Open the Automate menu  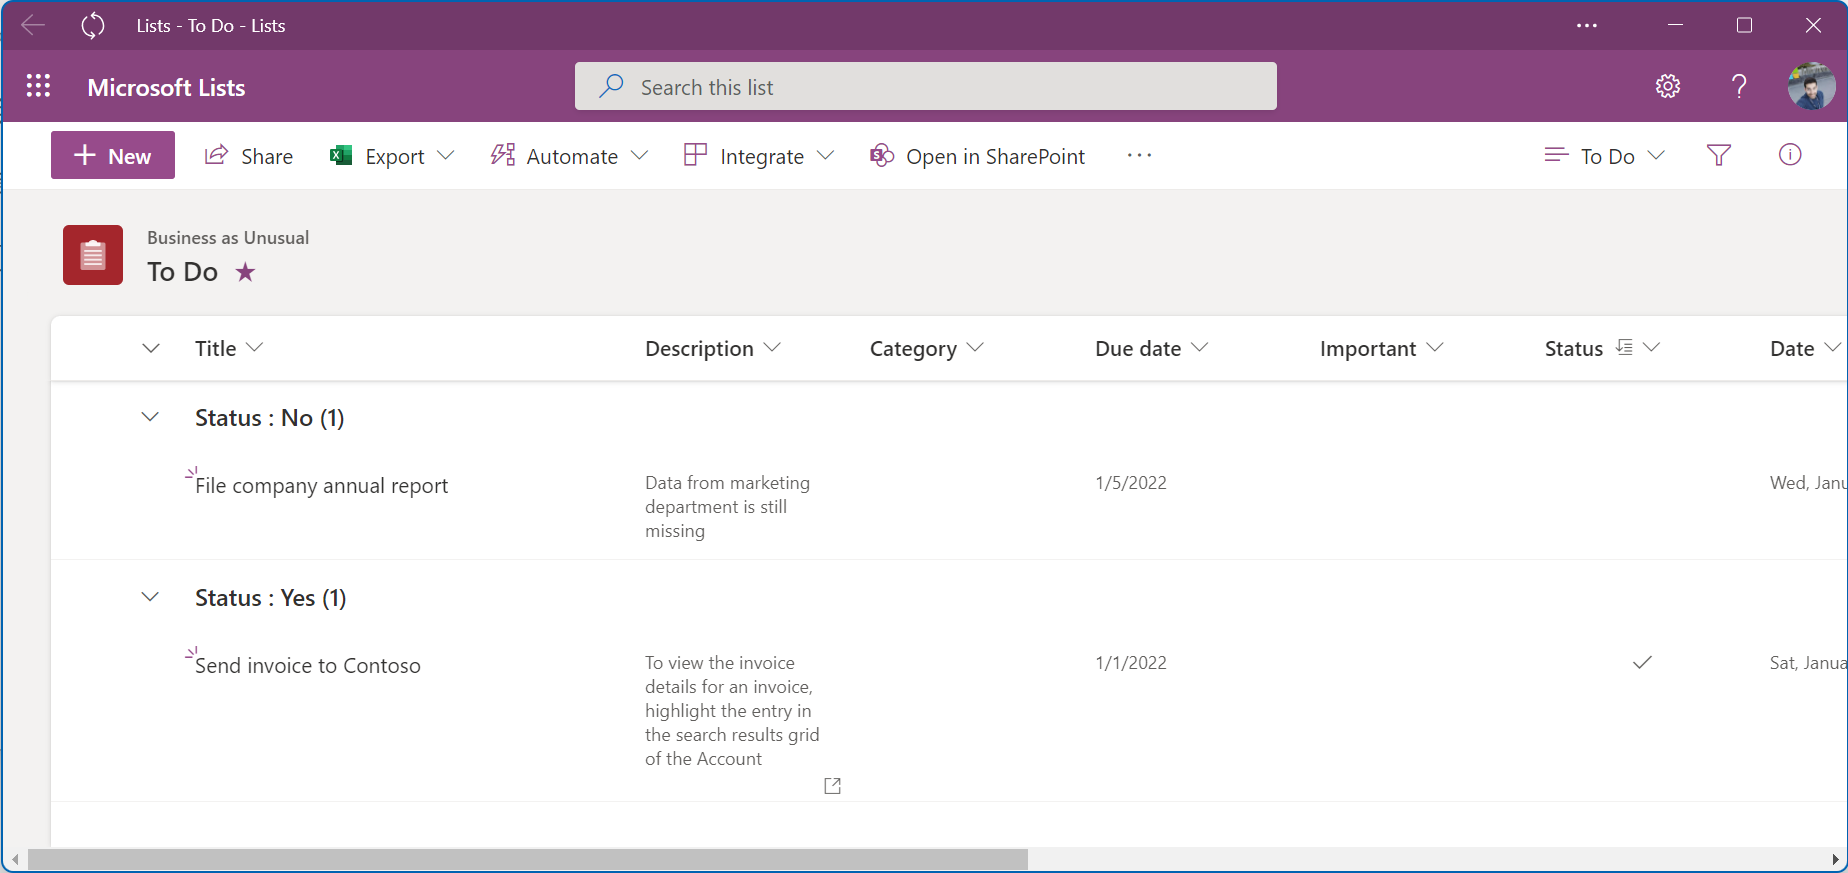[569, 156]
